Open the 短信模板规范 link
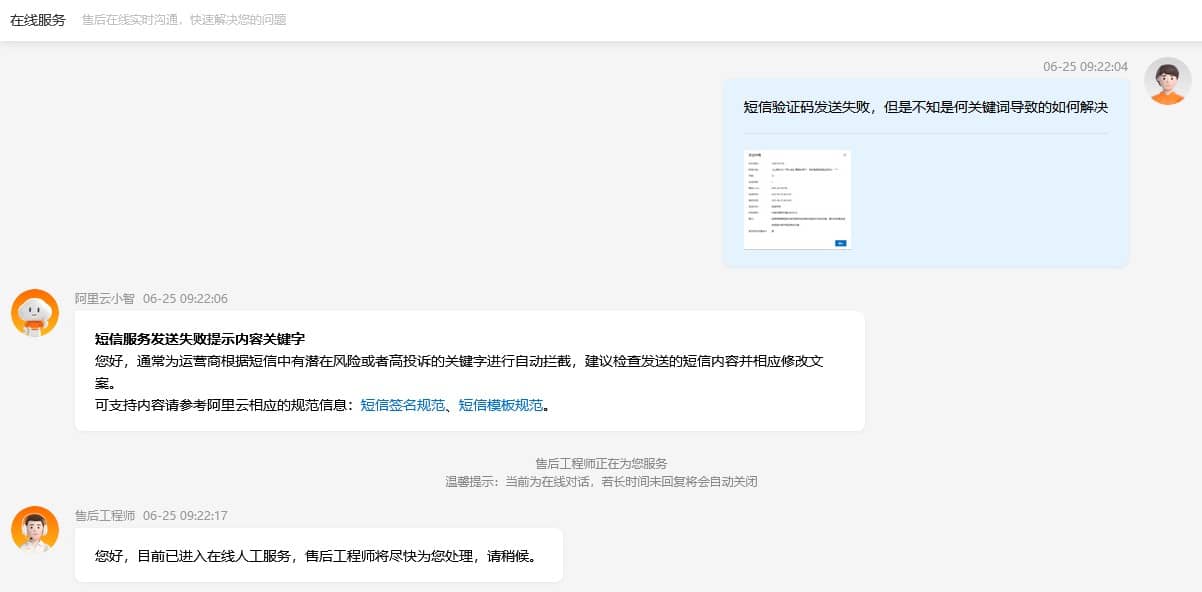Image resolution: width=1202 pixels, height=592 pixels. click(x=500, y=405)
